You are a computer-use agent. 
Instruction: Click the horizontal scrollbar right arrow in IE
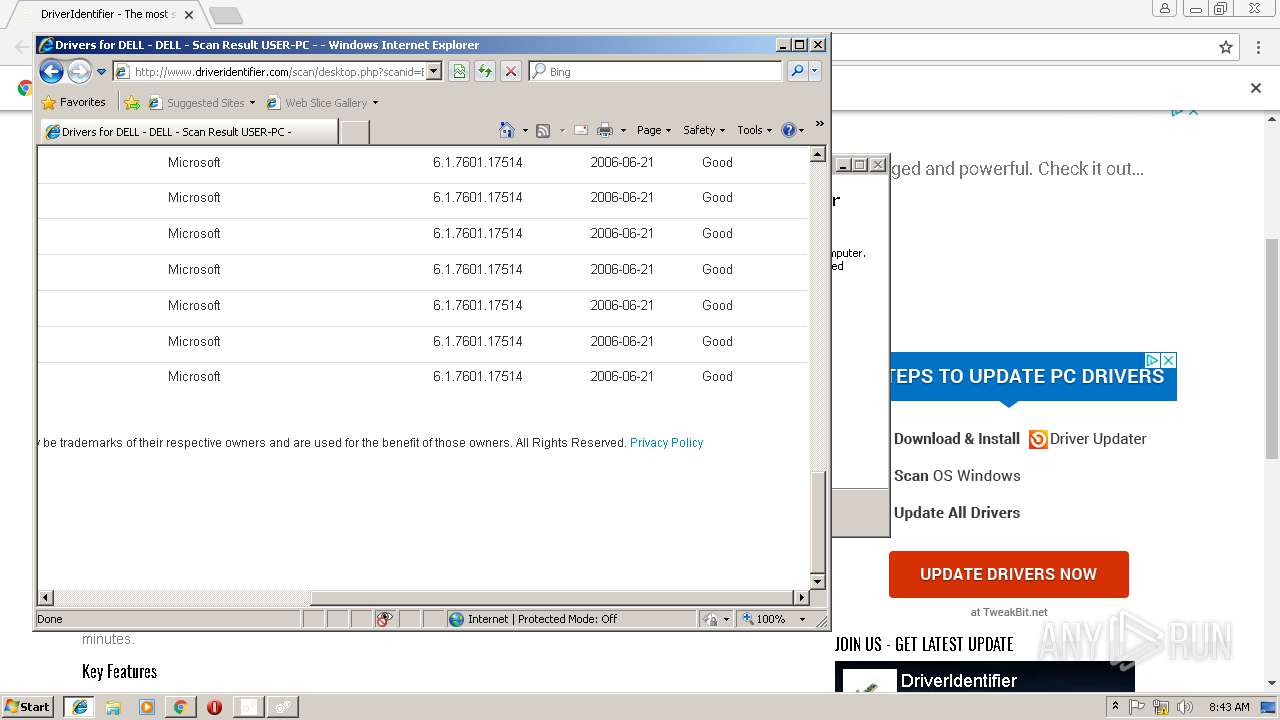pos(801,597)
